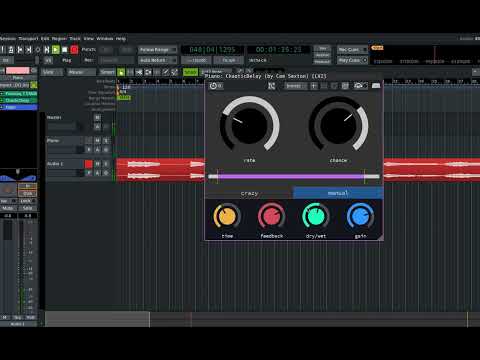Open automation A button on Piano track
This screenshot has width=480, height=360.
(x=97, y=150)
